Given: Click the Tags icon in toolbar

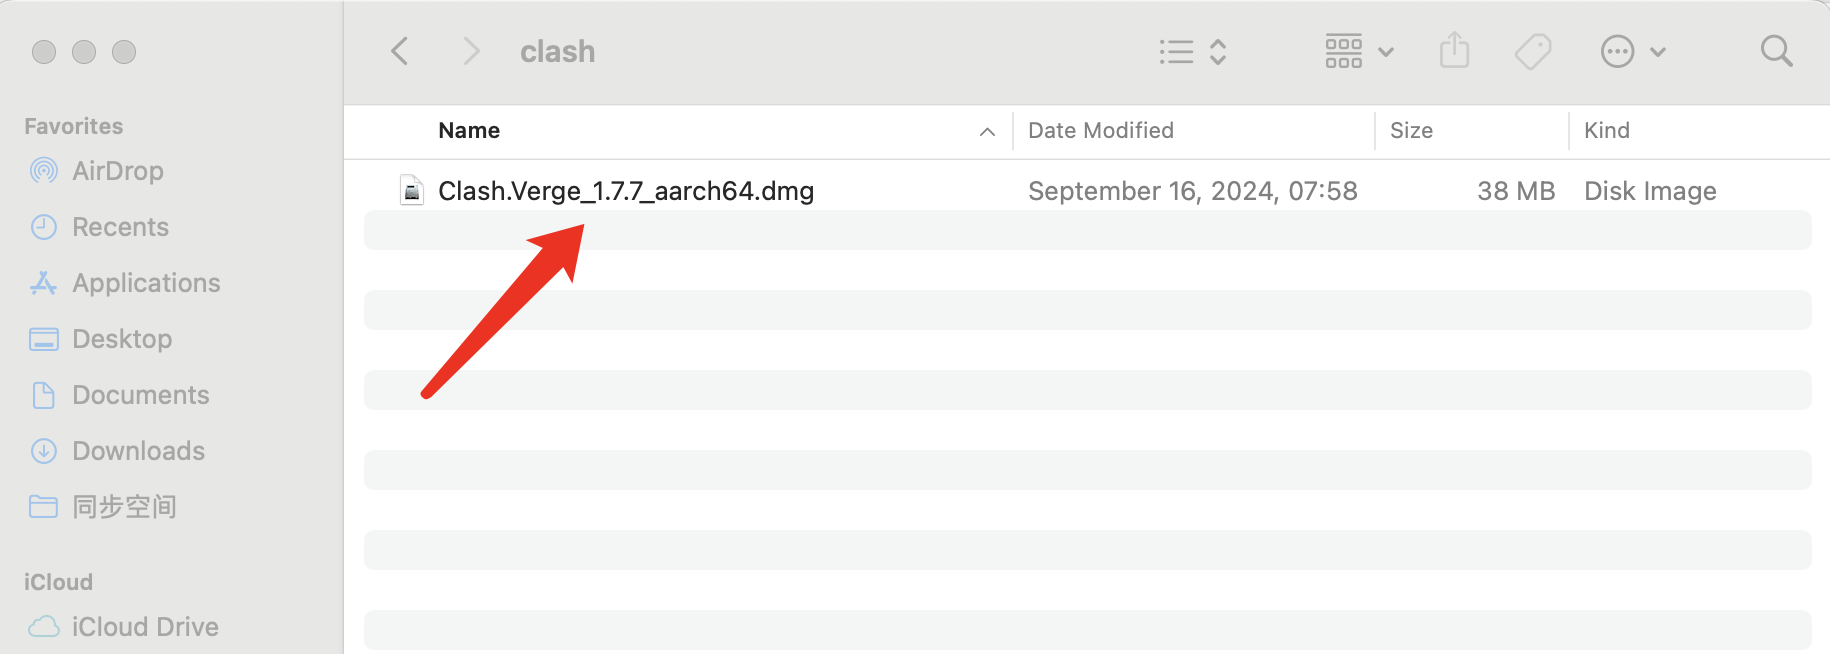Looking at the screenshot, I should click(x=1532, y=51).
